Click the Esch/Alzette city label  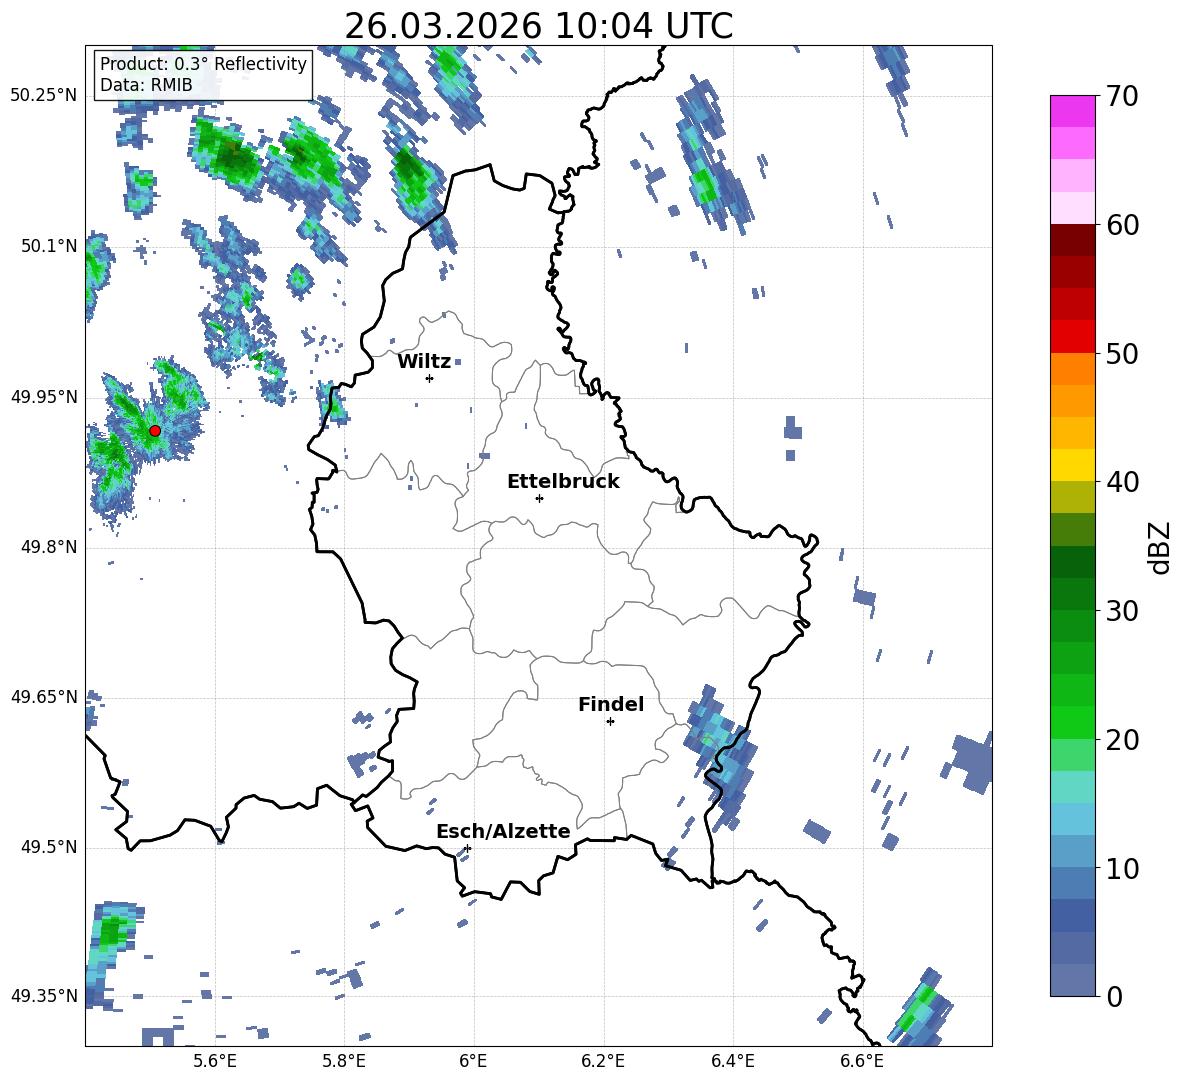504,832
